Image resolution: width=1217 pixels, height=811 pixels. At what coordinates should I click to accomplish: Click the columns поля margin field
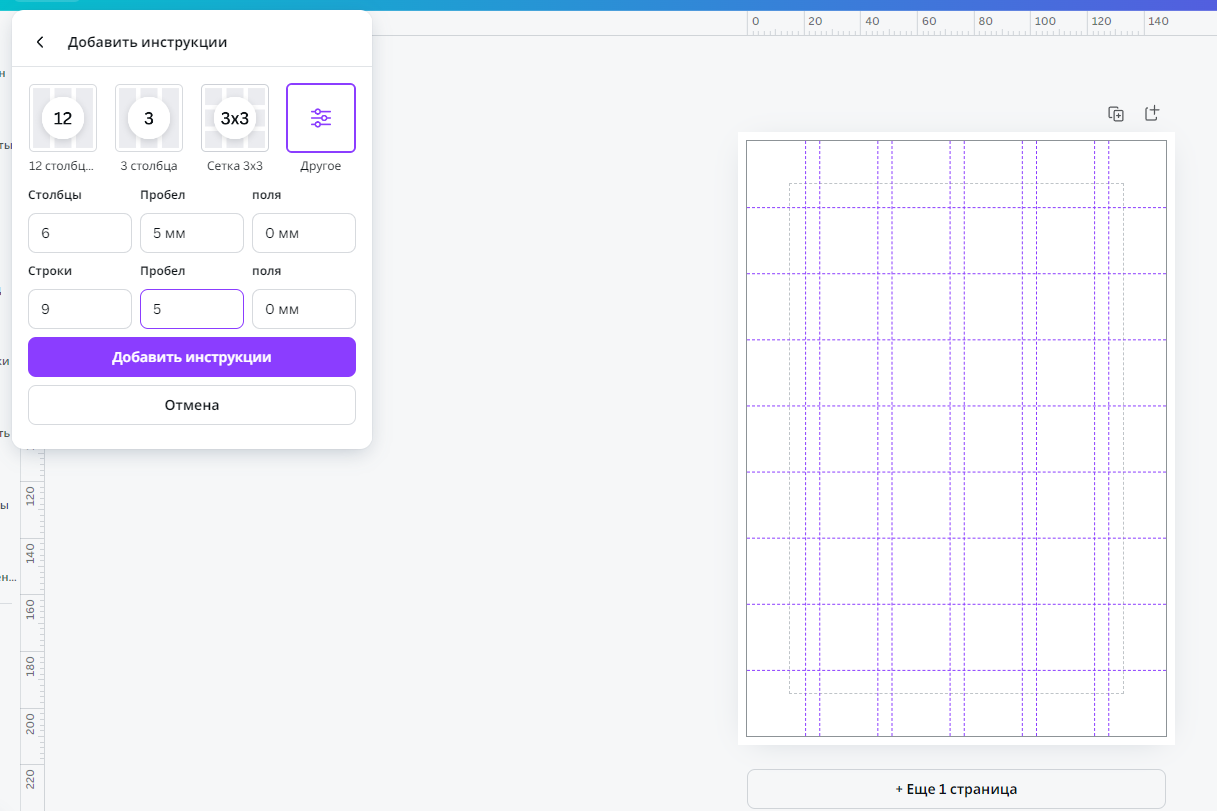tap(304, 233)
